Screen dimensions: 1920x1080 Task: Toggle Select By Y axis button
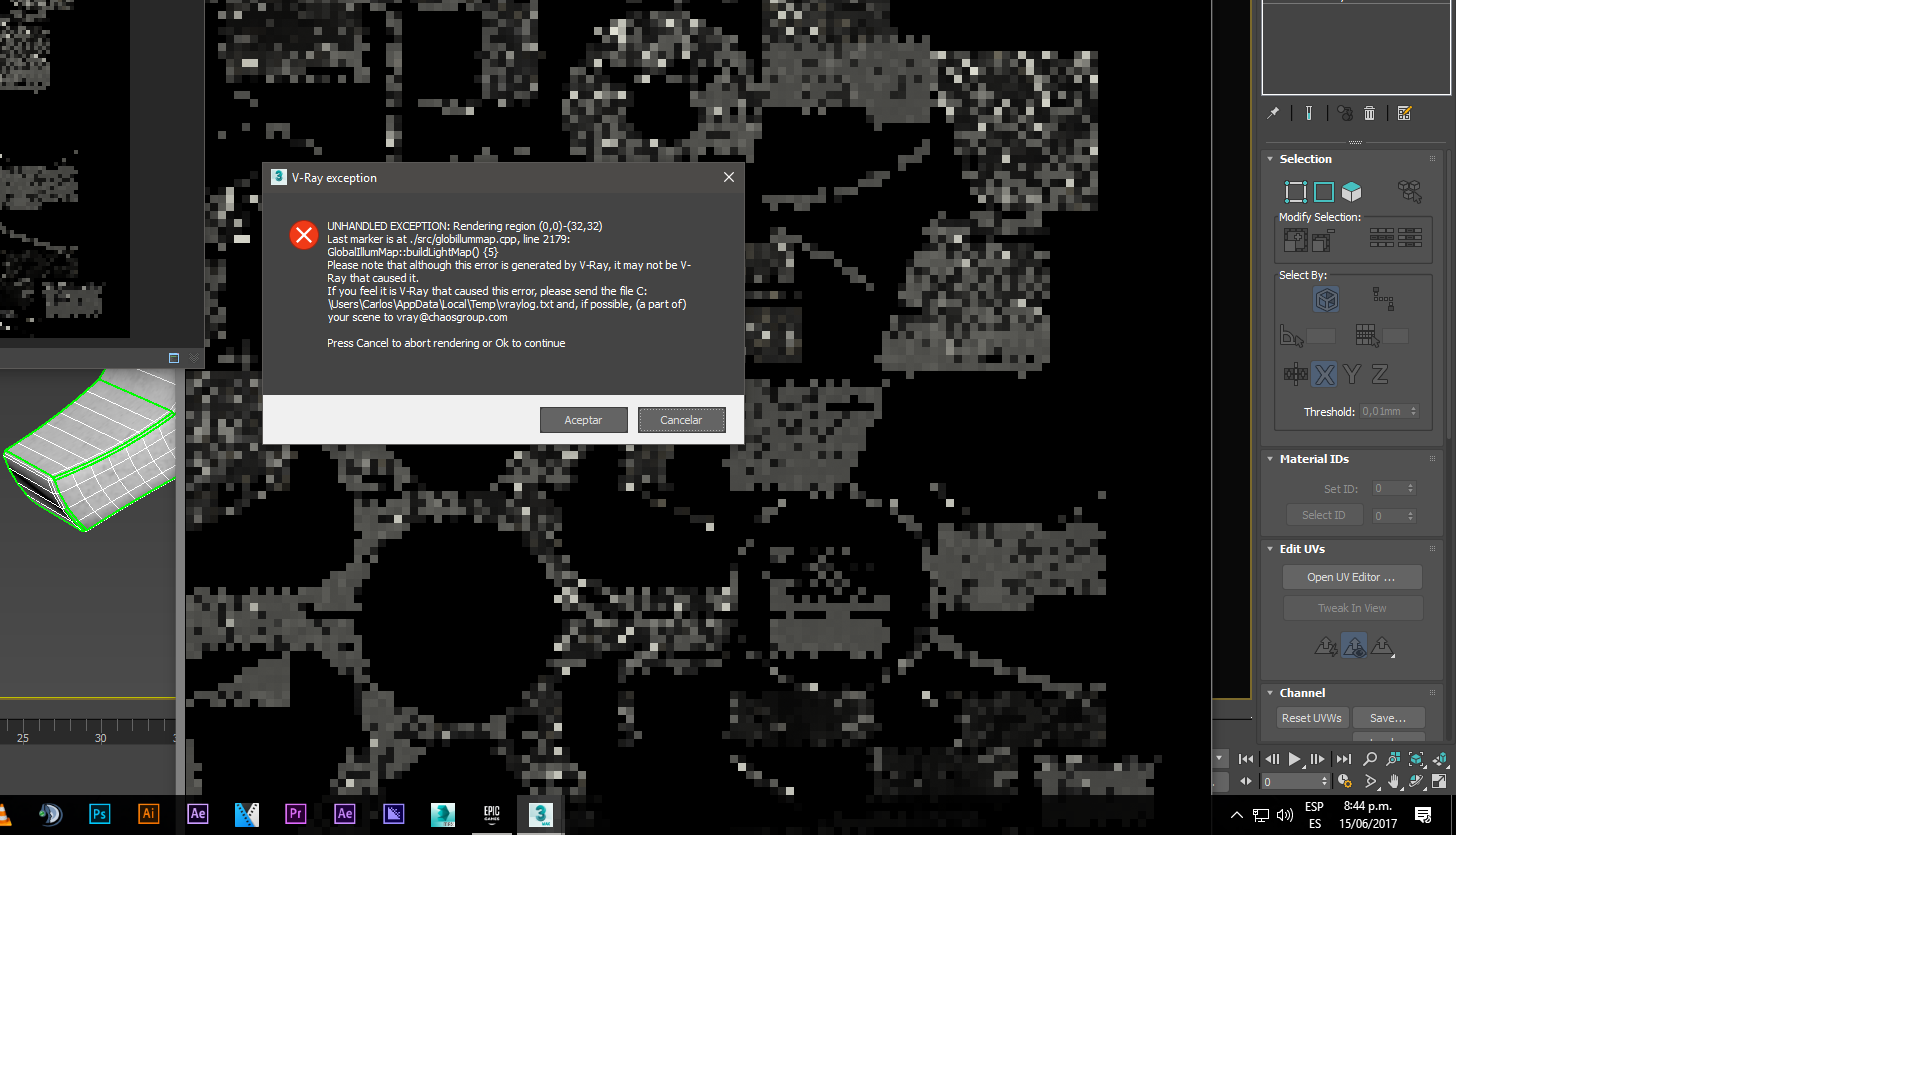click(x=1352, y=374)
